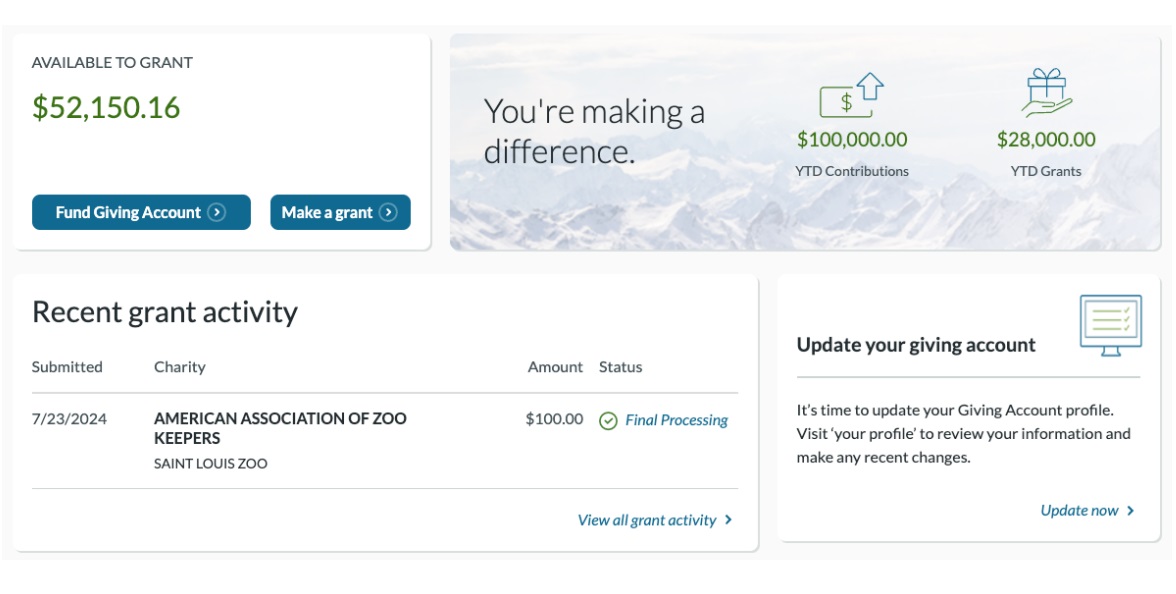Open the Final Processing status link
The height and width of the screenshot is (594, 1176).
click(676, 420)
